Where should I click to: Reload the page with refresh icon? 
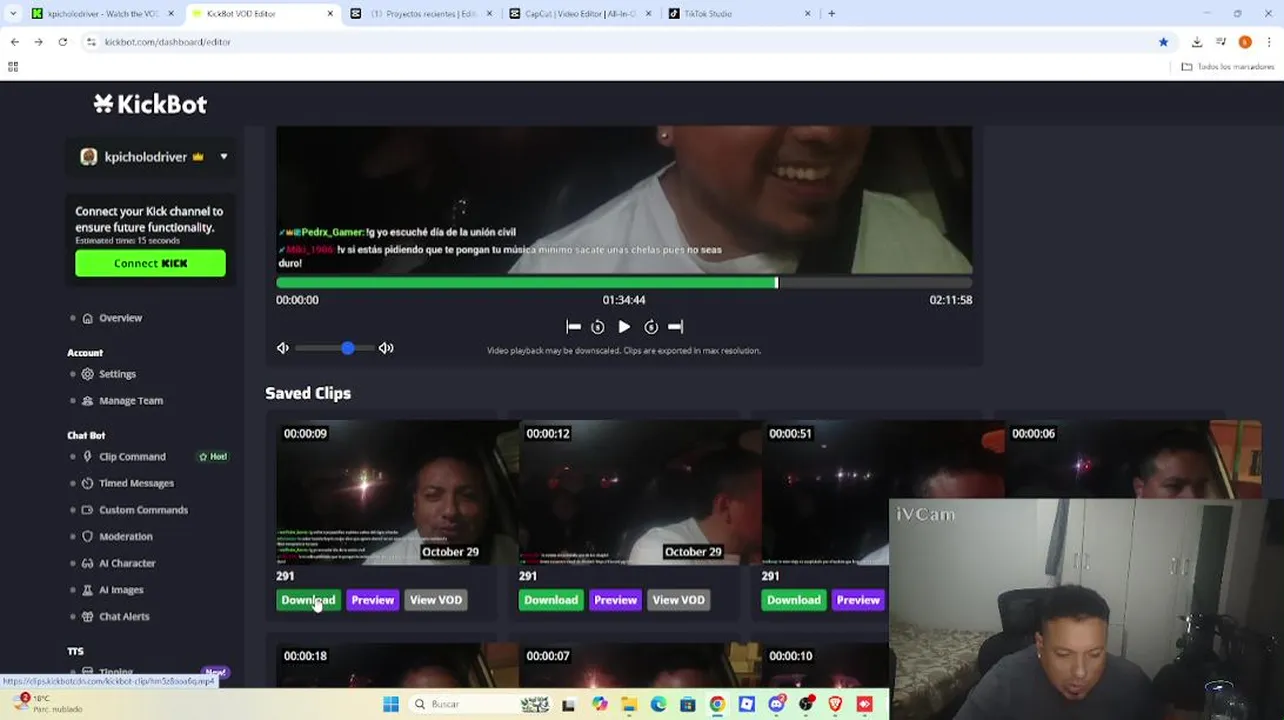(x=62, y=42)
